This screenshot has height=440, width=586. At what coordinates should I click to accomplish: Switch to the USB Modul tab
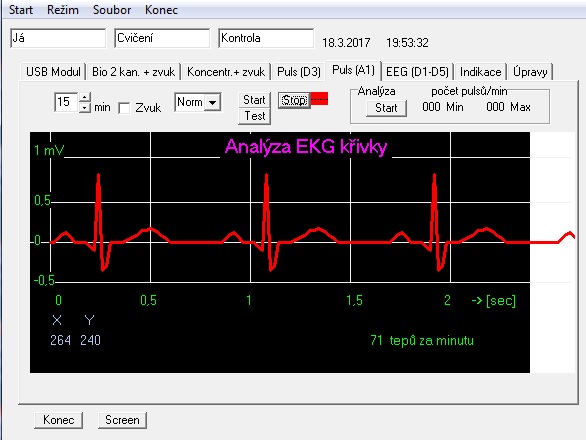point(53,71)
